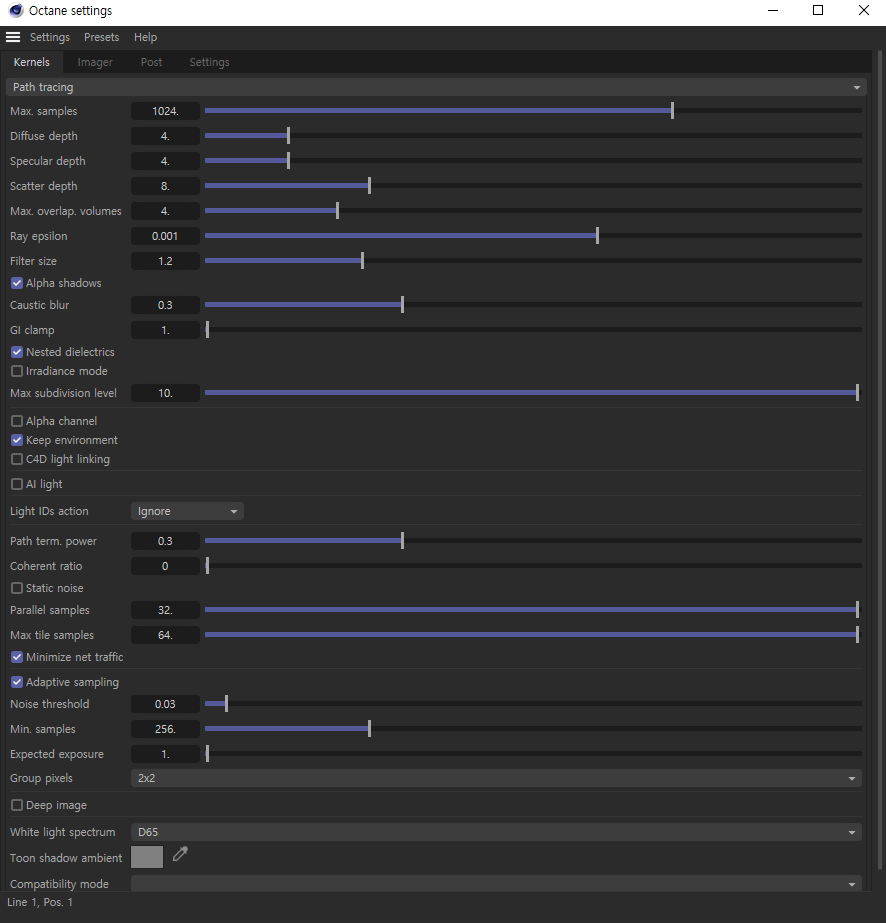Click the Max. samples value field
This screenshot has height=923, width=886.
coord(165,111)
